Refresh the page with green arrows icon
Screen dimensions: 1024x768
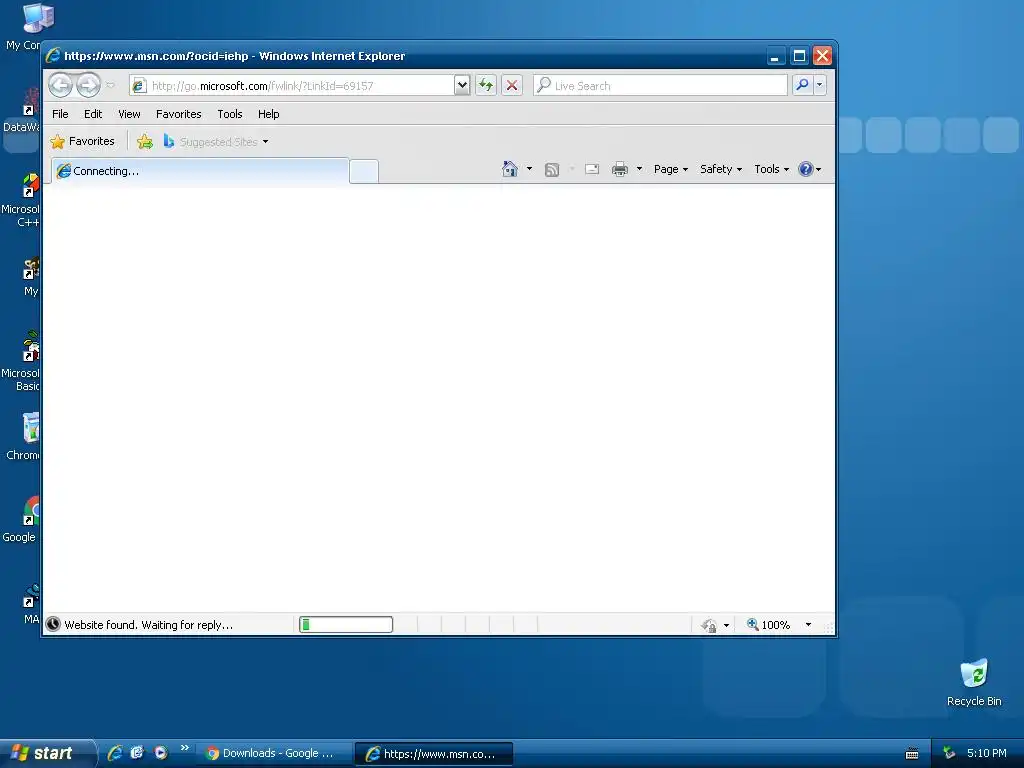click(486, 85)
